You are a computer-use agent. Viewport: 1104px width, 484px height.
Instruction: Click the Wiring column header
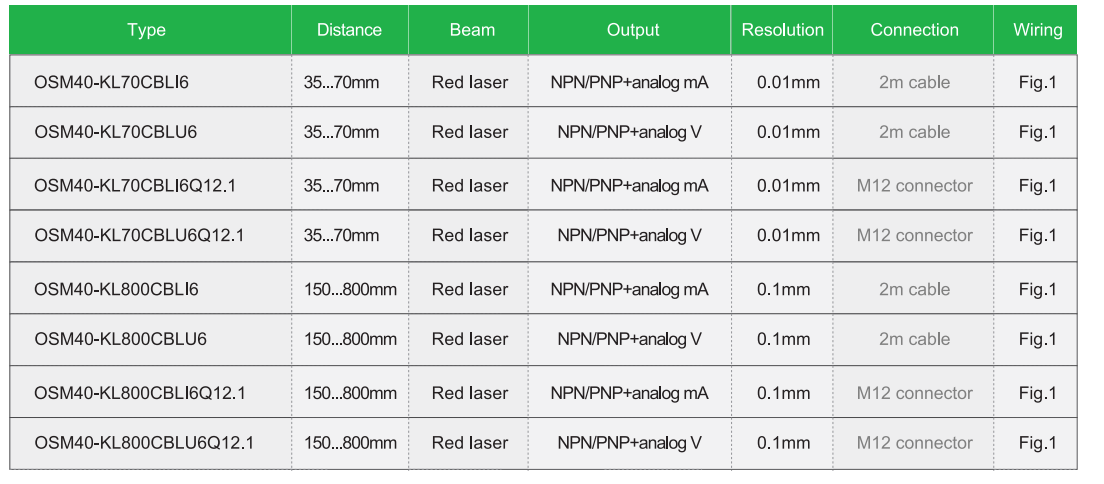tap(1038, 30)
